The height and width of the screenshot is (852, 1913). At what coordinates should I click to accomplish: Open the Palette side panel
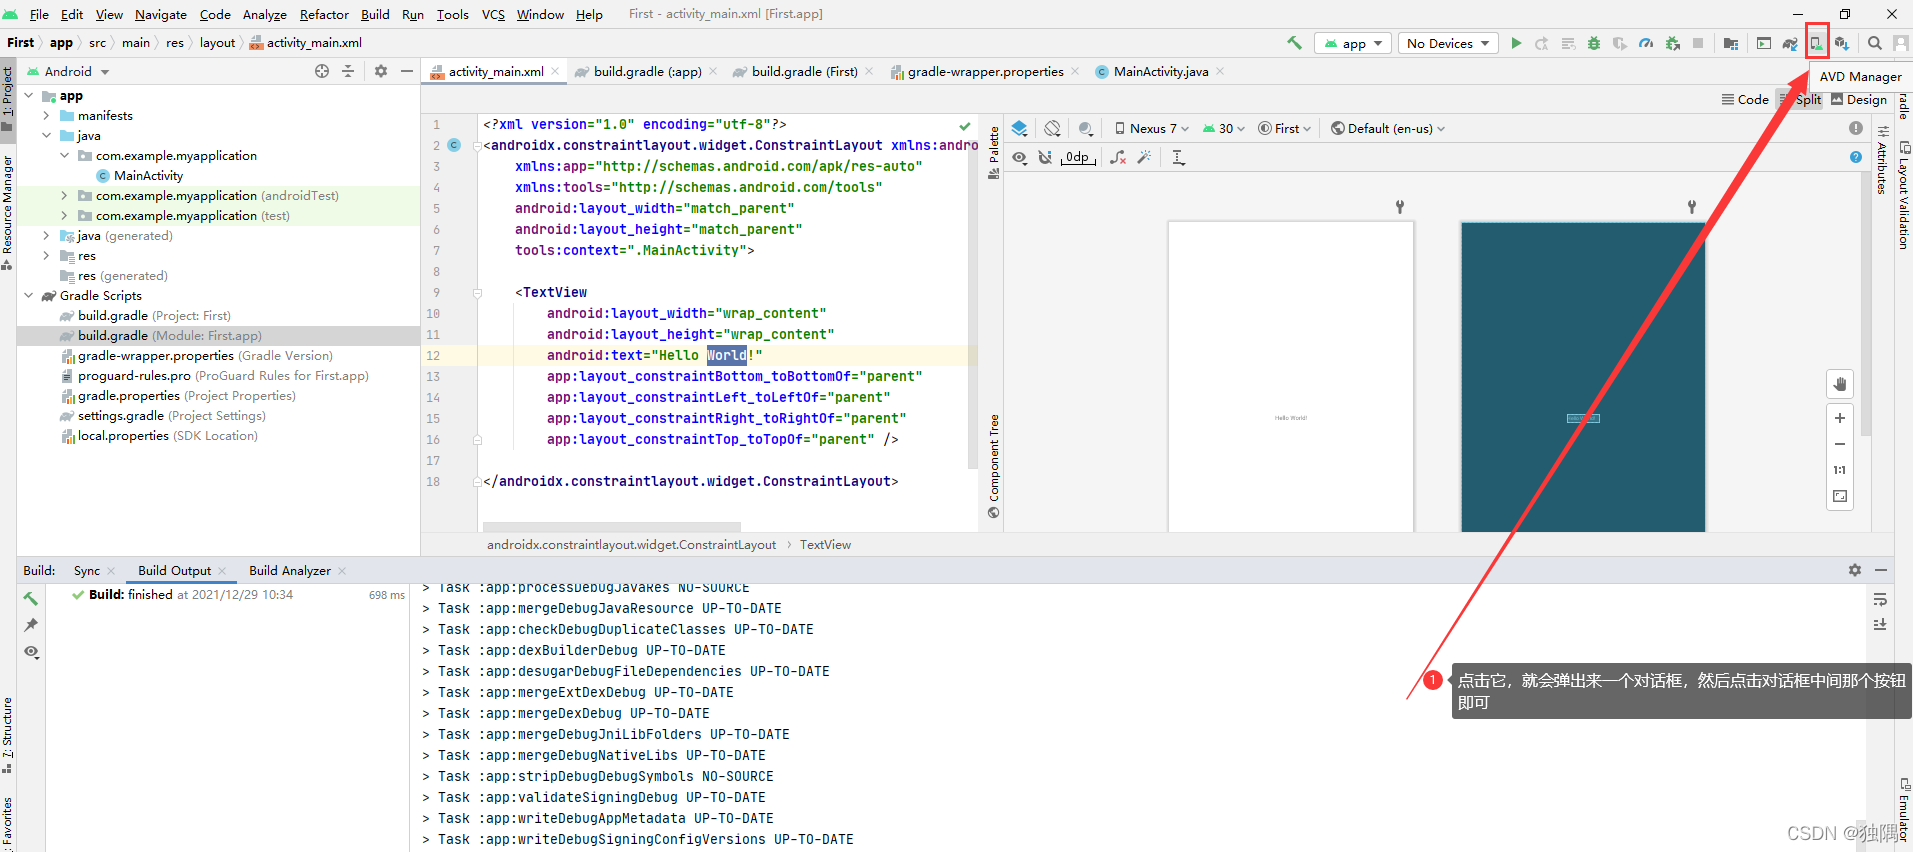tap(994, 152)
